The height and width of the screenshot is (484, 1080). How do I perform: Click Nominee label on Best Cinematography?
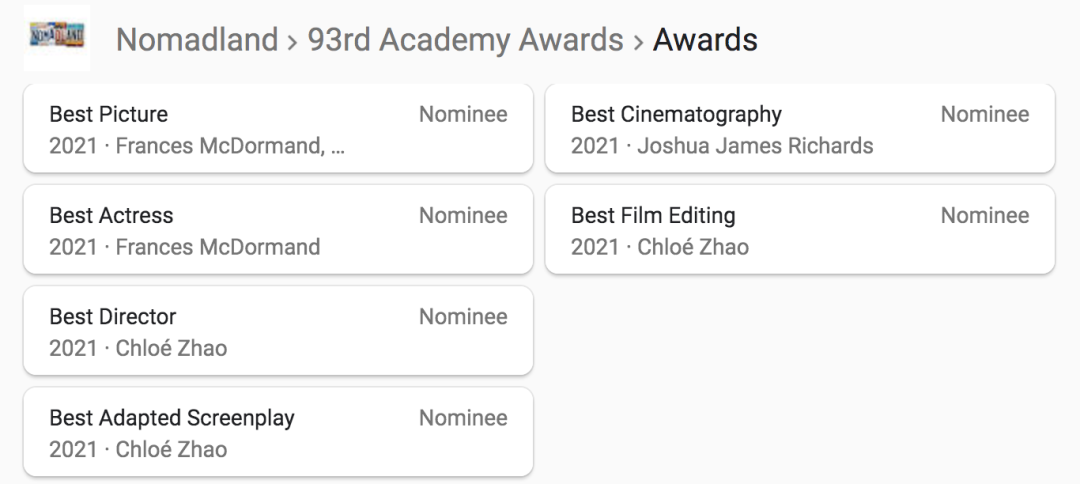point(984,115)
